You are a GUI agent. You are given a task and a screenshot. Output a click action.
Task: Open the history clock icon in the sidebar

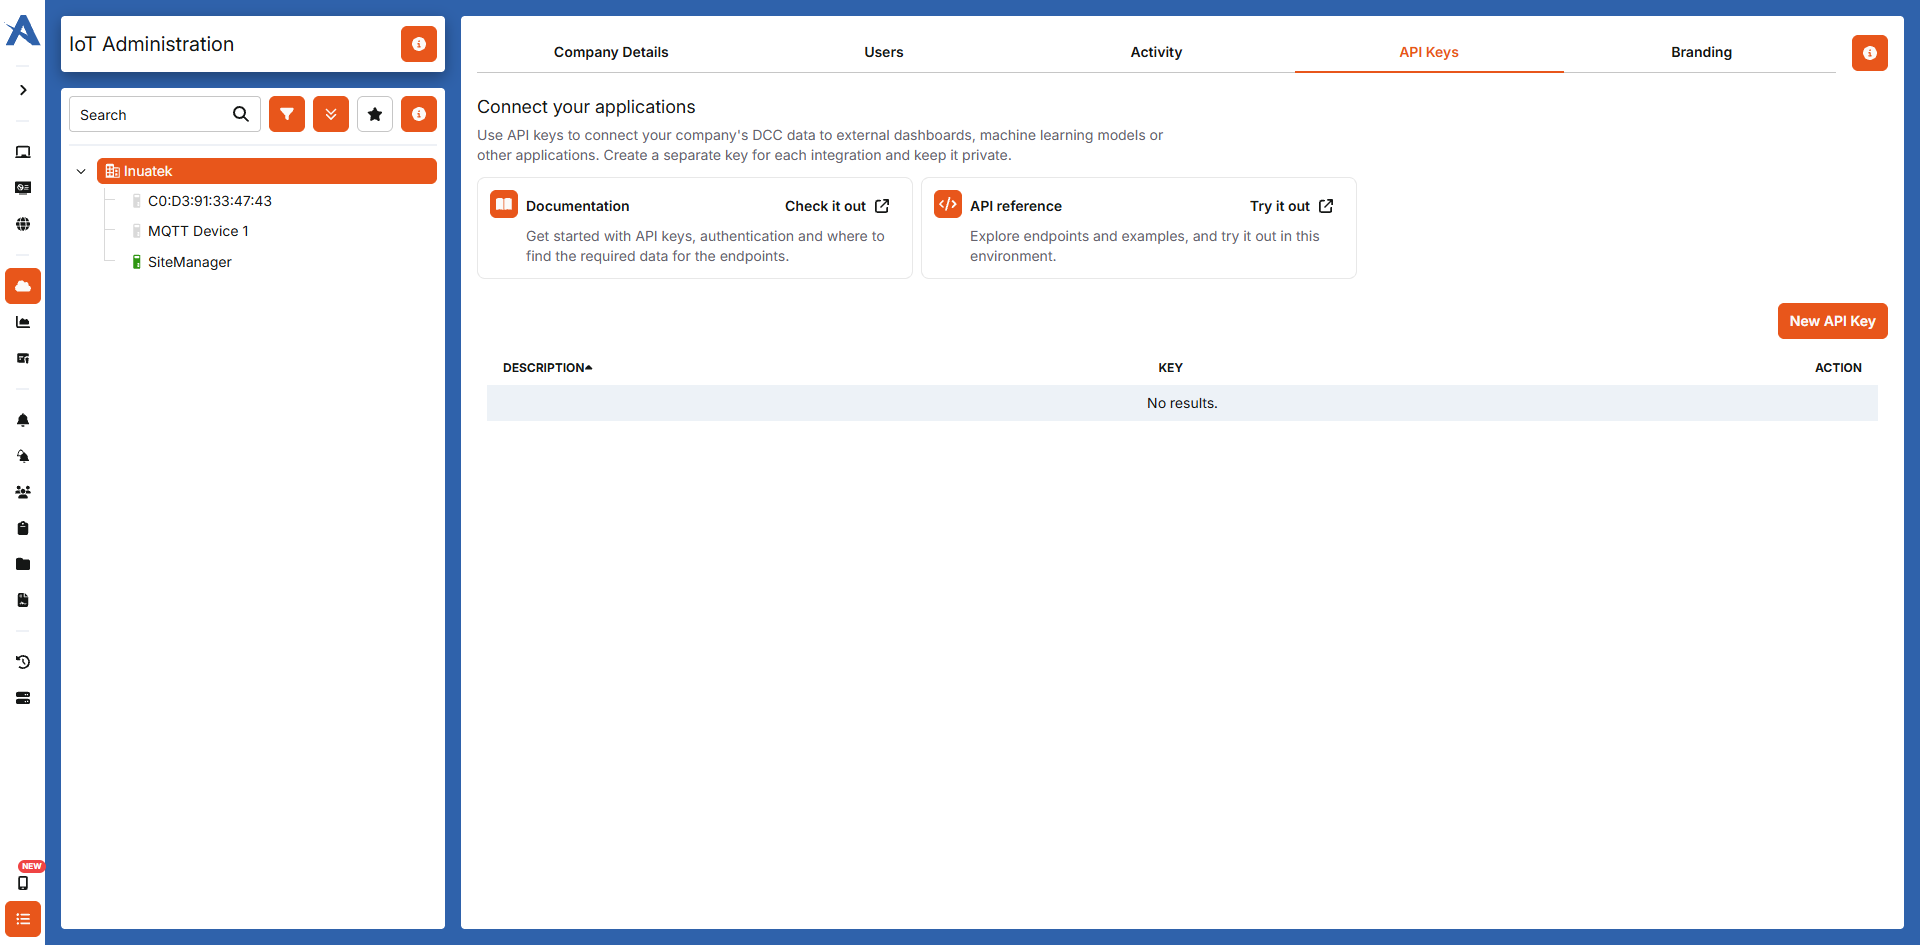point(23,662)
